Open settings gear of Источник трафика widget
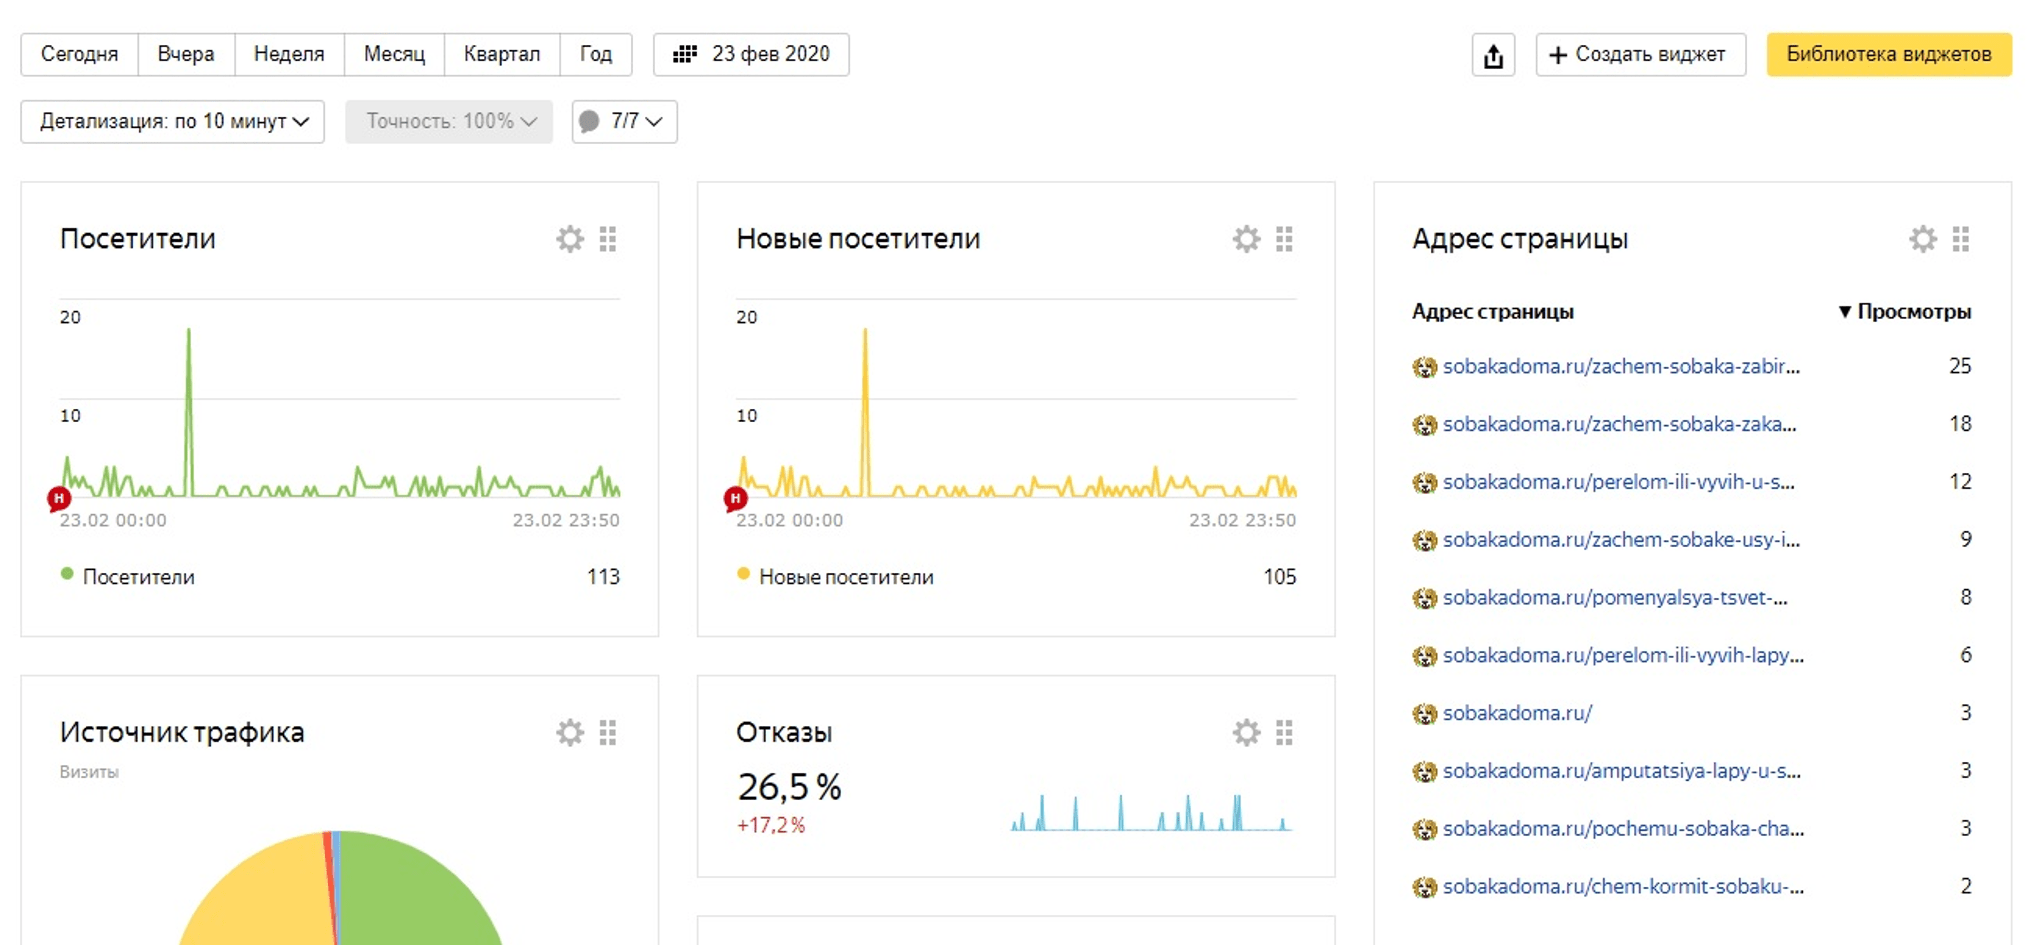2039x945 pixels. [x=570, y=733]
